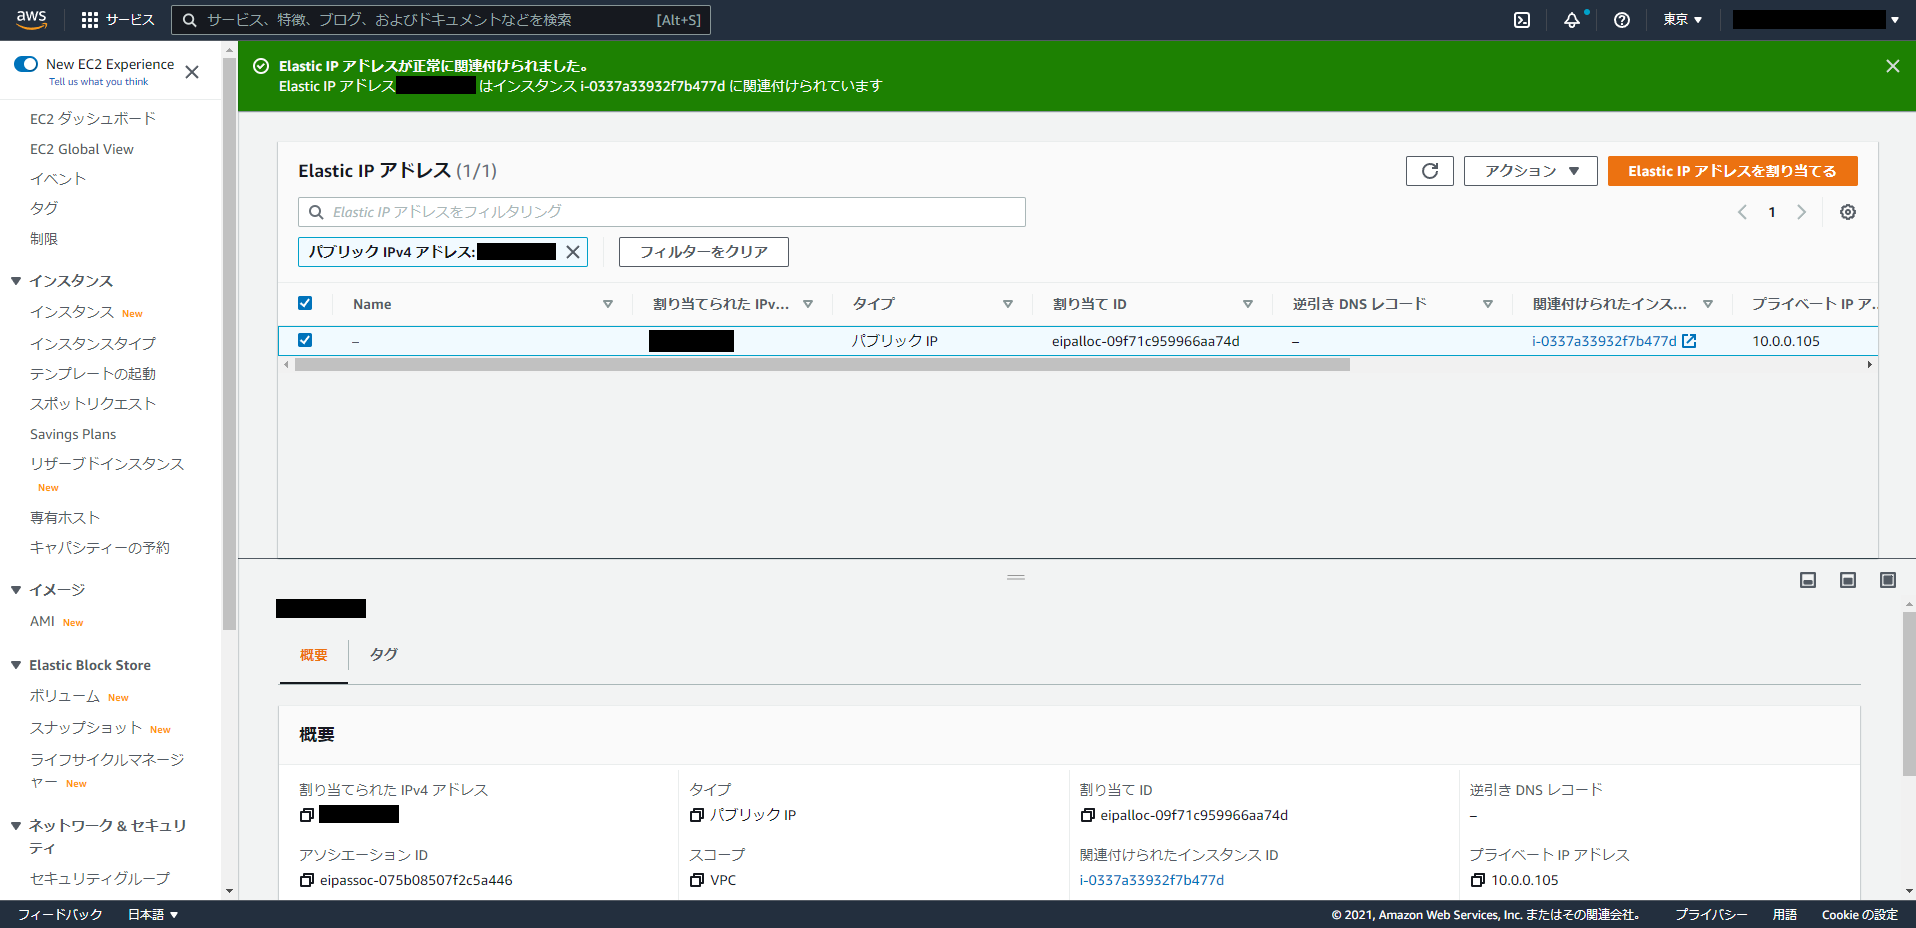
Task: Remove the パブリック IPv4 アドレス filter chip
Action: point(573,252)
